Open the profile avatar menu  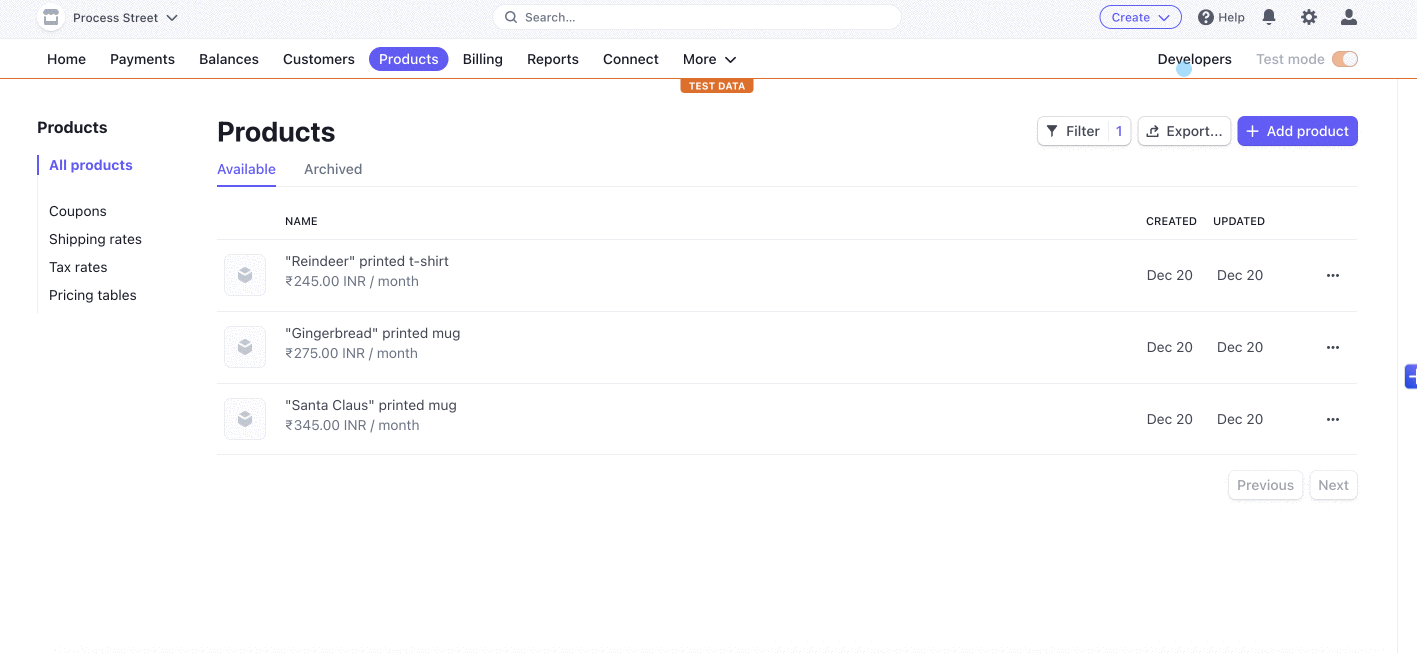(x=1348, y=17)
